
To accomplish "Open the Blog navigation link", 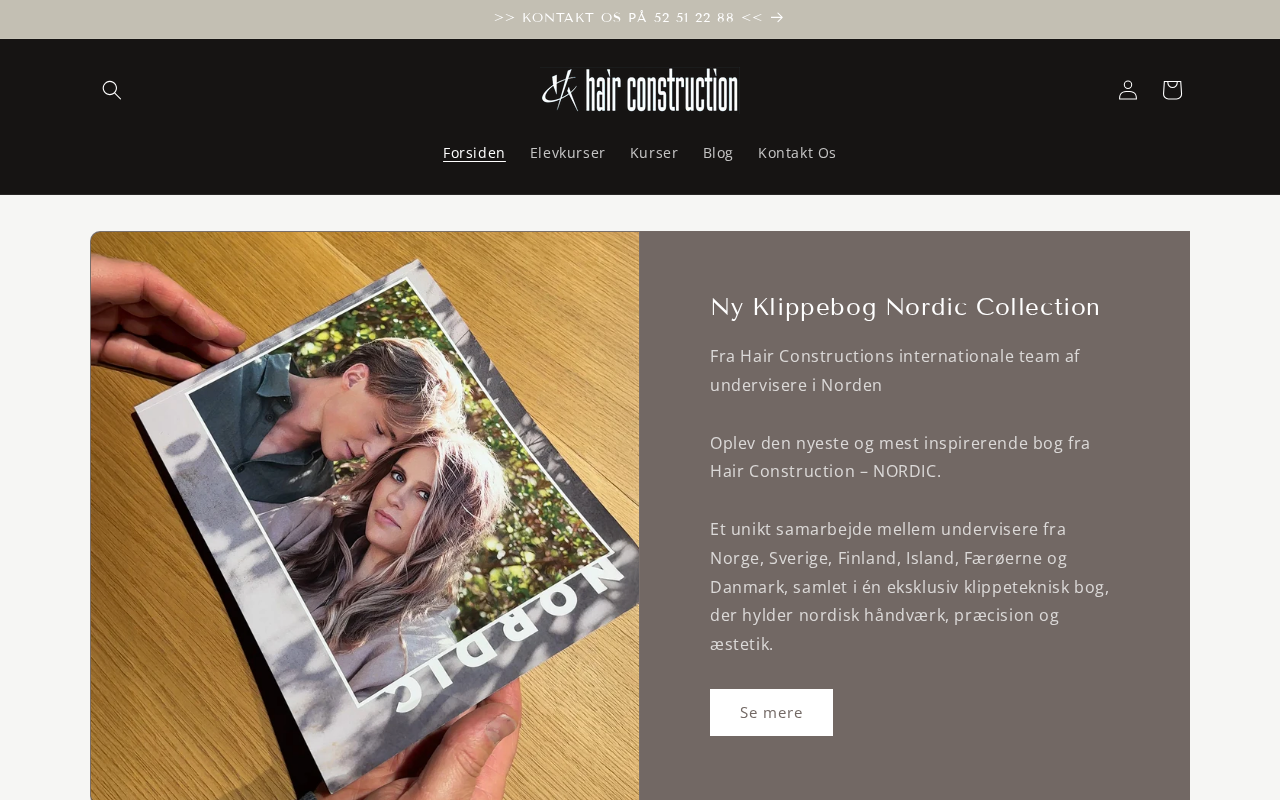I will tap(718, 153).
